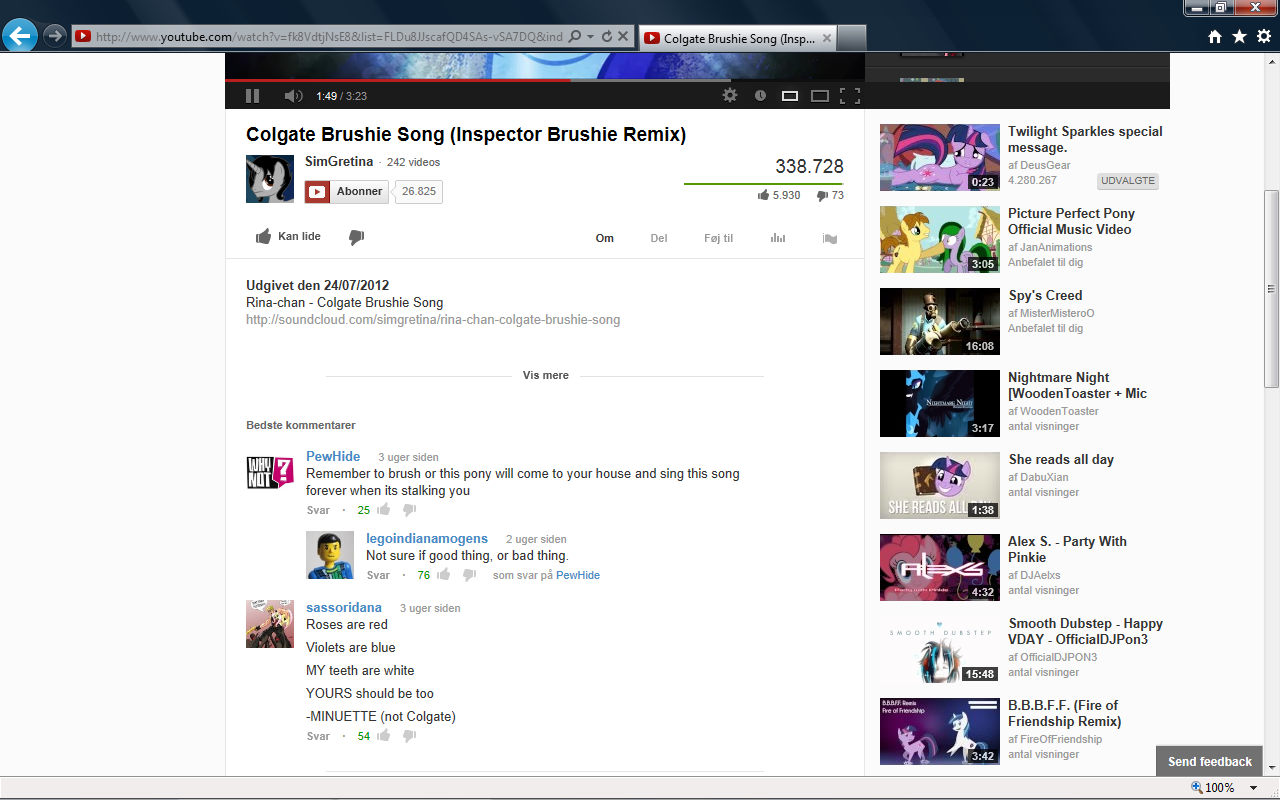Click the address bar search magnifier
The image size is (1280, 800).
pos(574,37)
